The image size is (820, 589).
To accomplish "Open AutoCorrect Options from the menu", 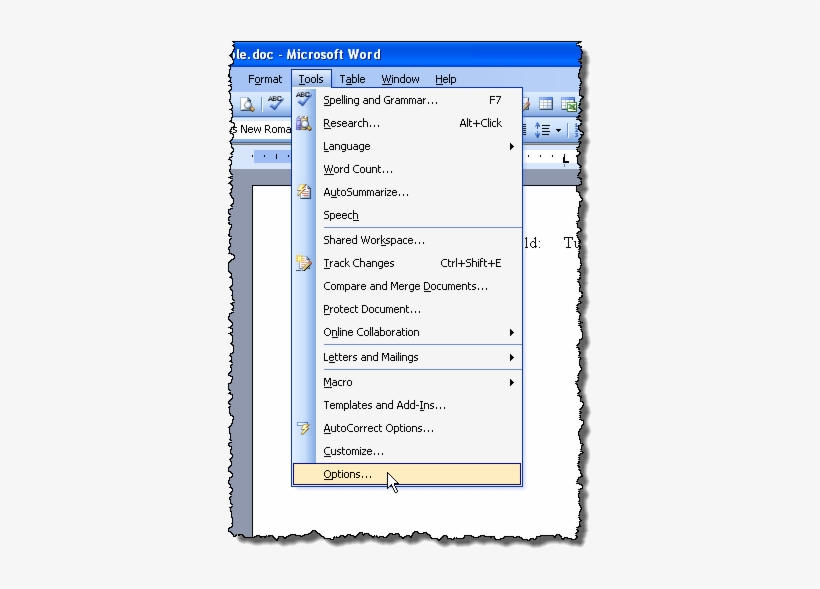I will pos(378,428).
